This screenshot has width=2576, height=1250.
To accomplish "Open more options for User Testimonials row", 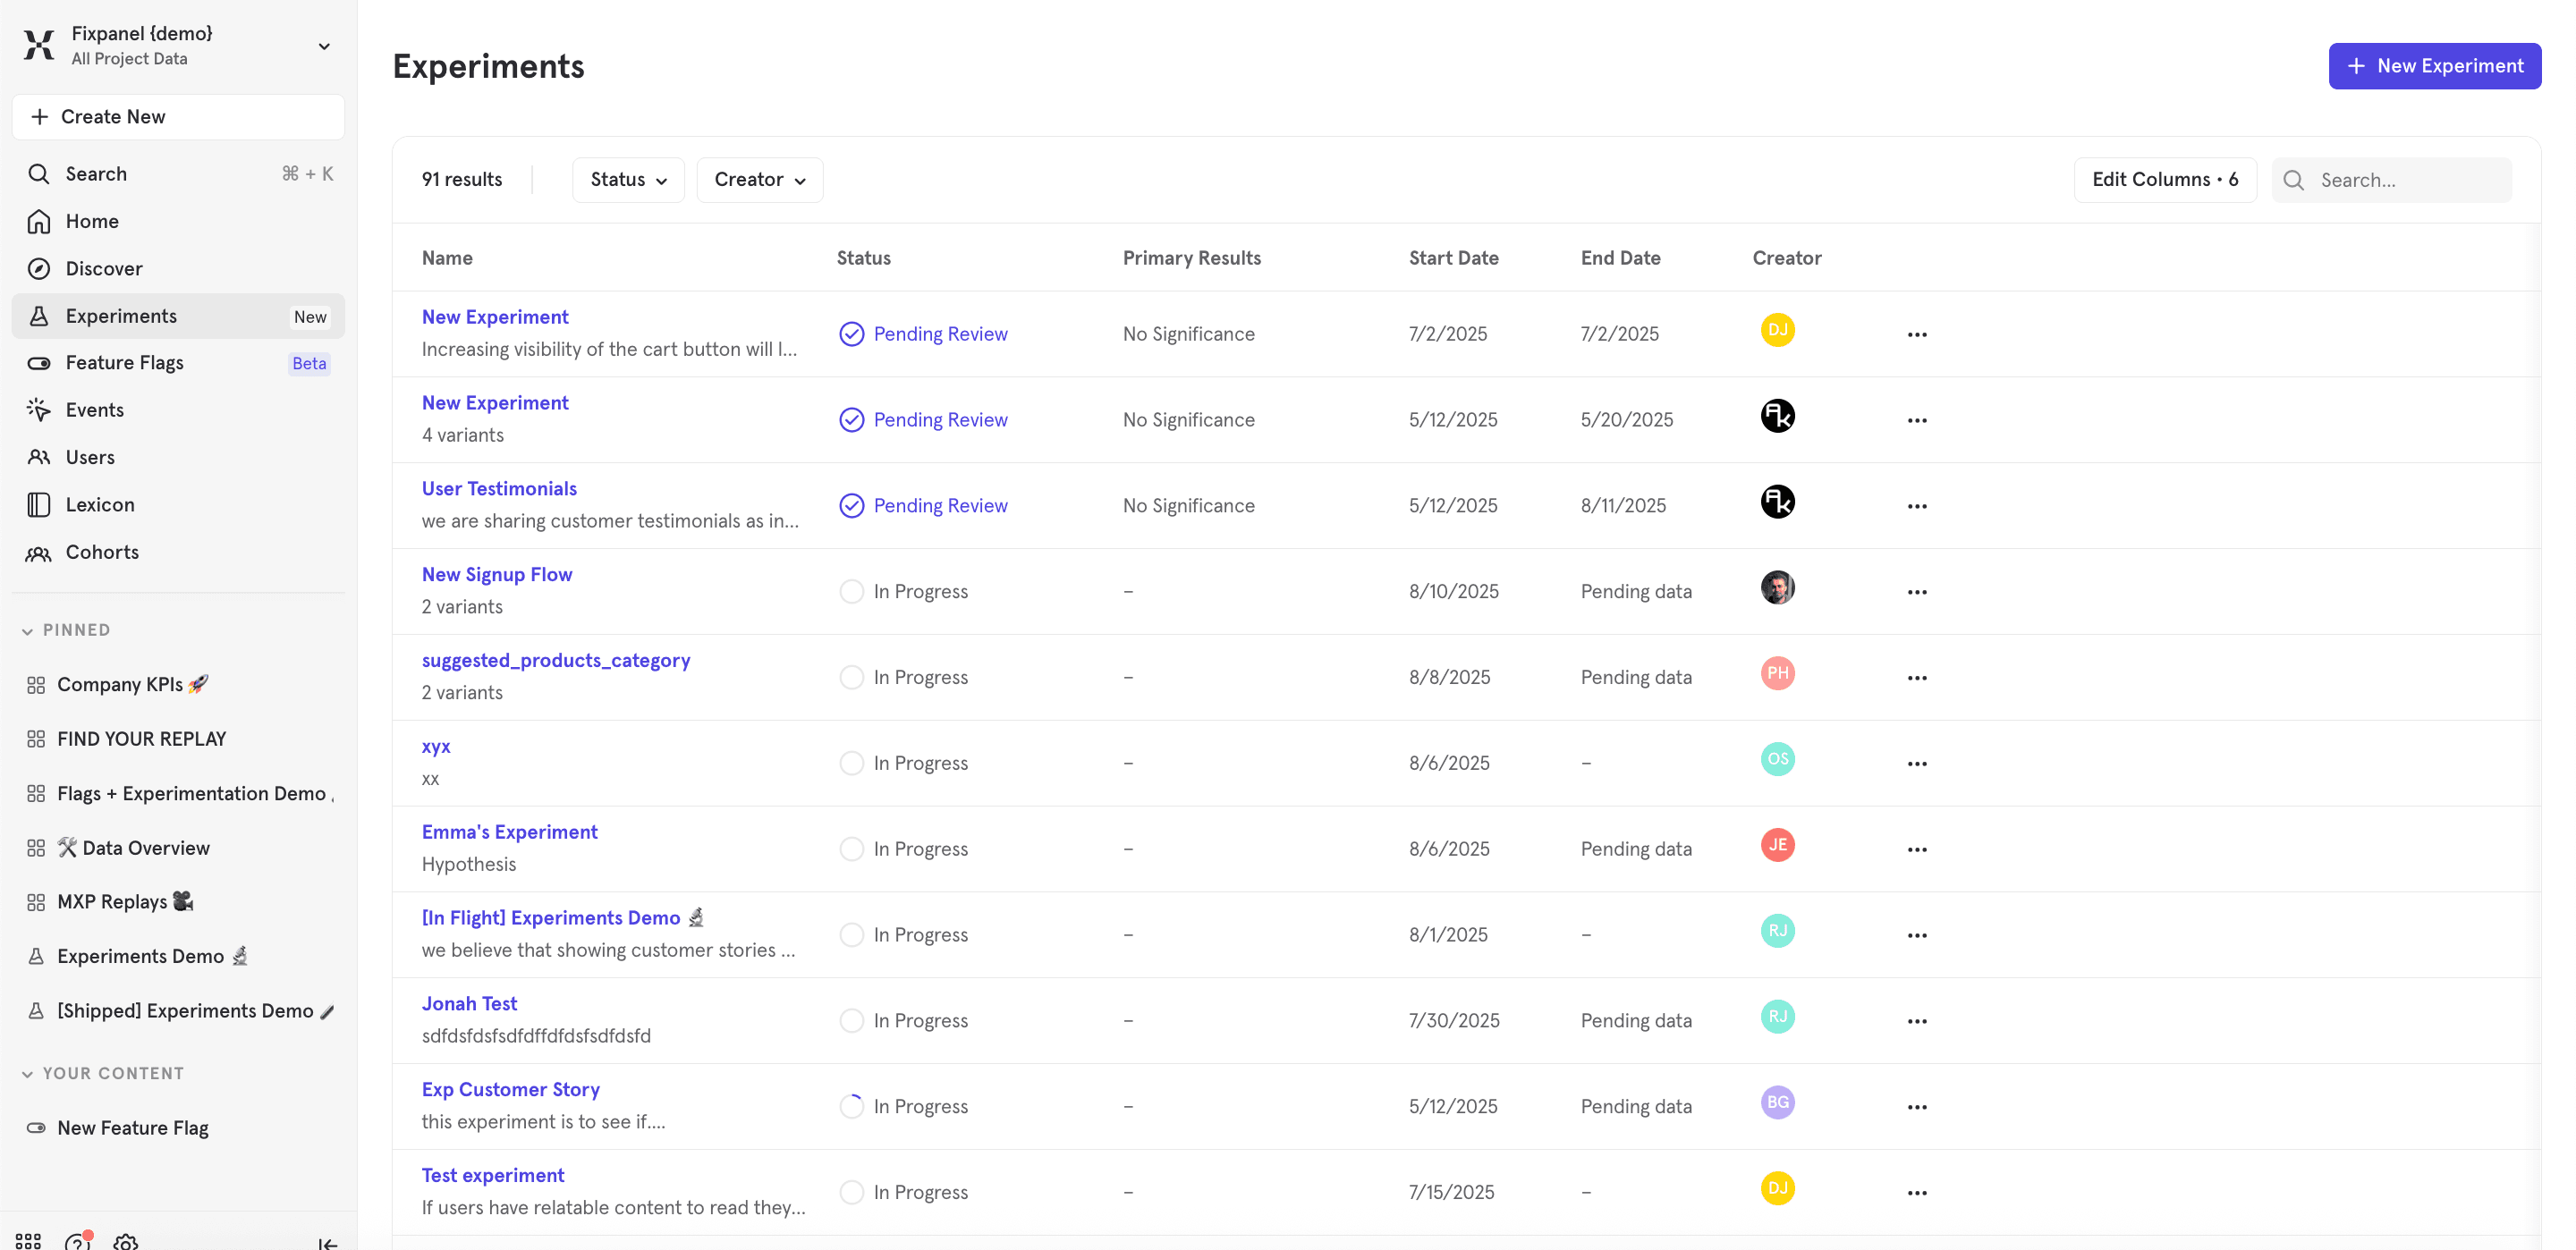I will pyautogui.click(x=1916, y=506).
